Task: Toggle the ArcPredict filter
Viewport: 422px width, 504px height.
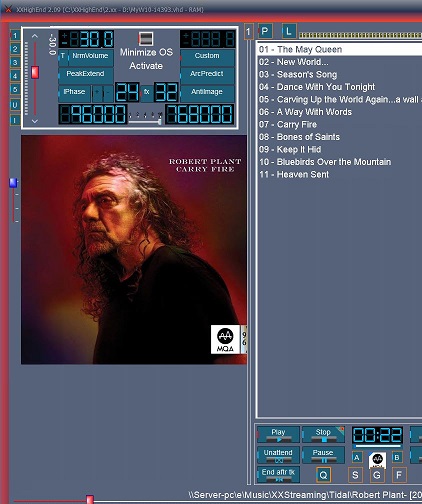Action: click(x=207, y=74)
